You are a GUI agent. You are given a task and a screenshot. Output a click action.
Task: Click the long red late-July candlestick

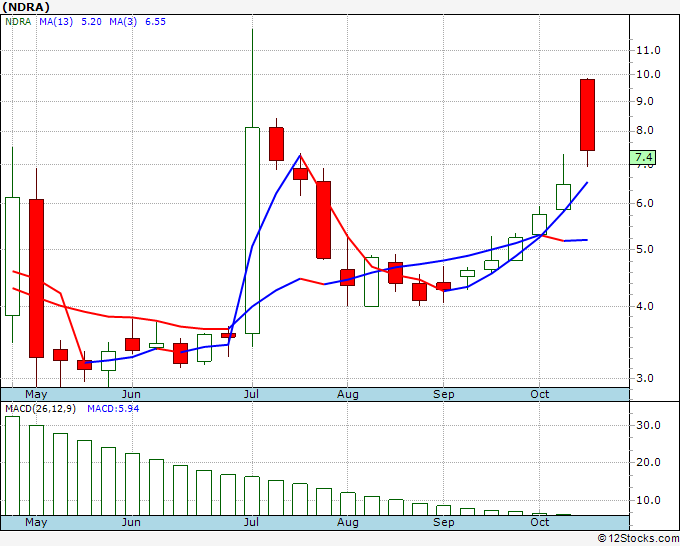[324, 220]
